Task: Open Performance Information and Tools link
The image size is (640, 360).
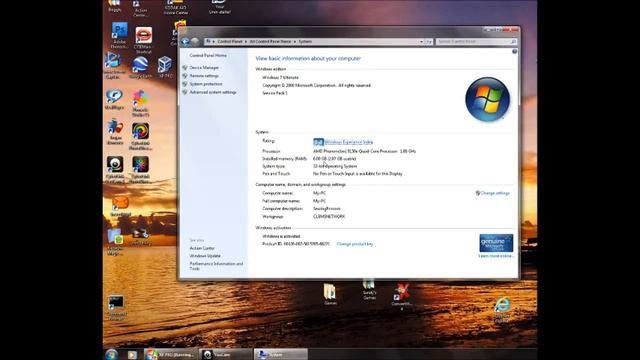Action: (x=216, y=266)
